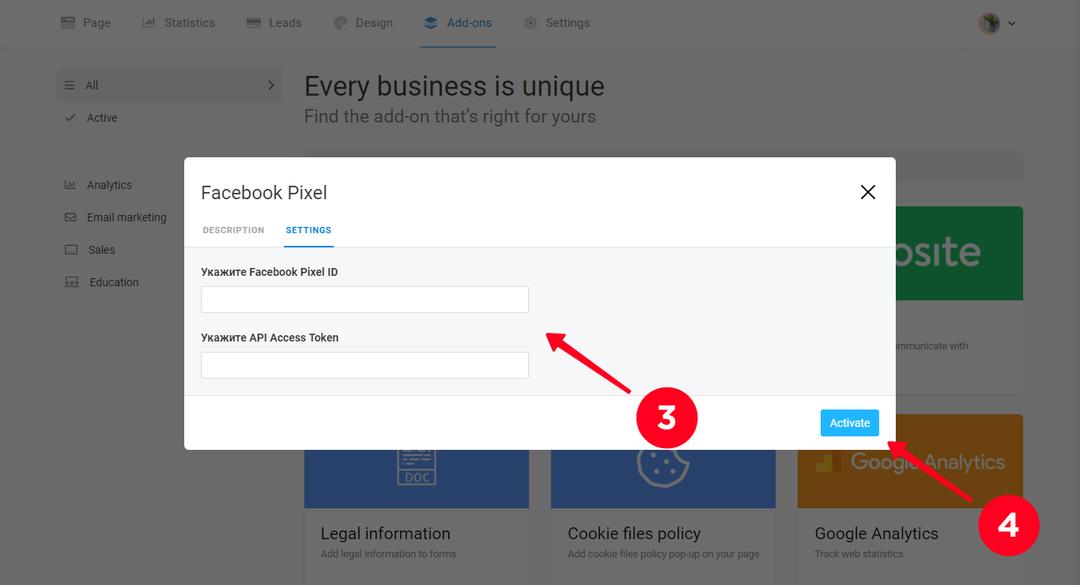Expand the All category chevron
Viewport: 1080px width, 585px height.
271,85
